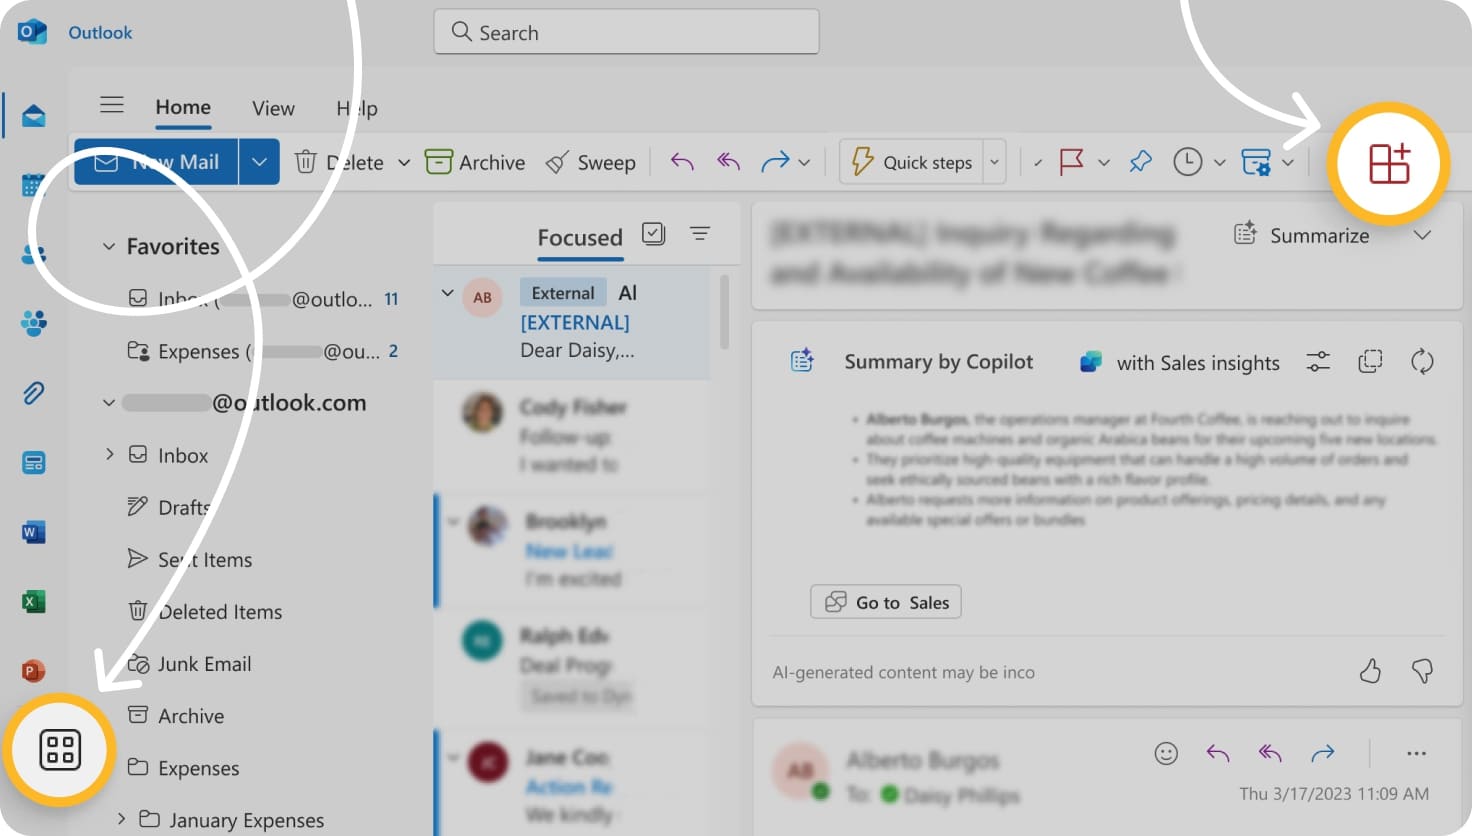Collapse the External conversation thread chevron

[x=447, y=293]
